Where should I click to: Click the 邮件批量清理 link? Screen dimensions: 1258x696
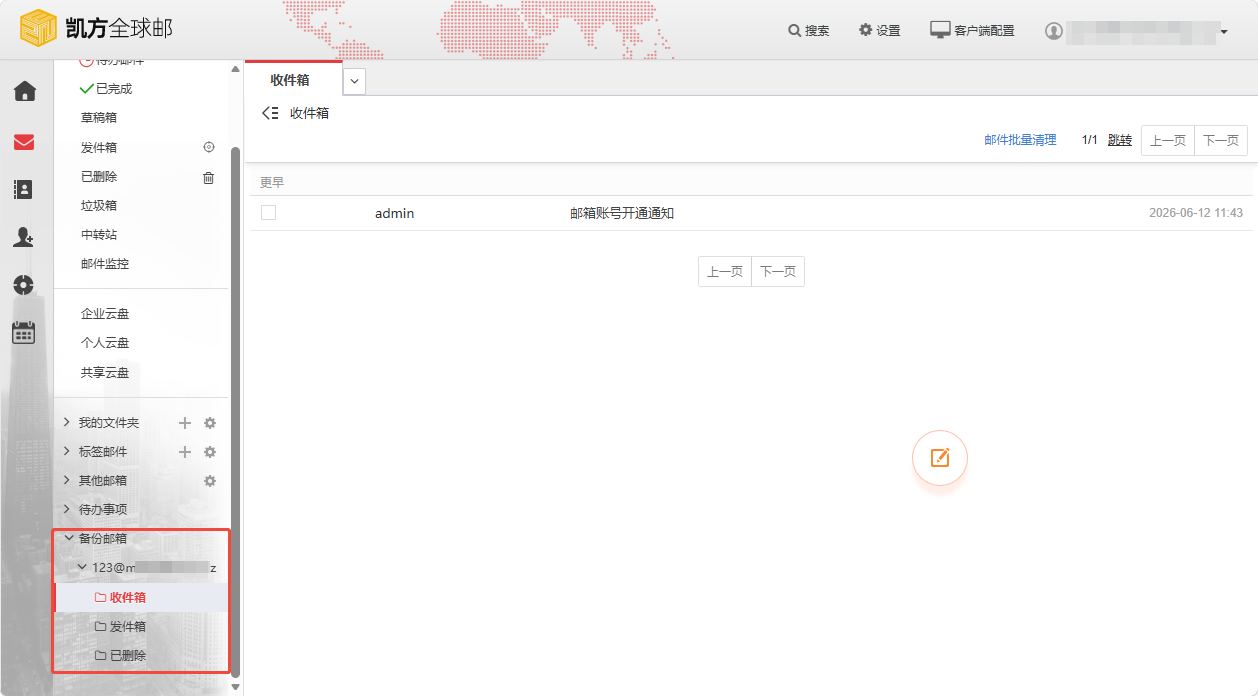1020,140
